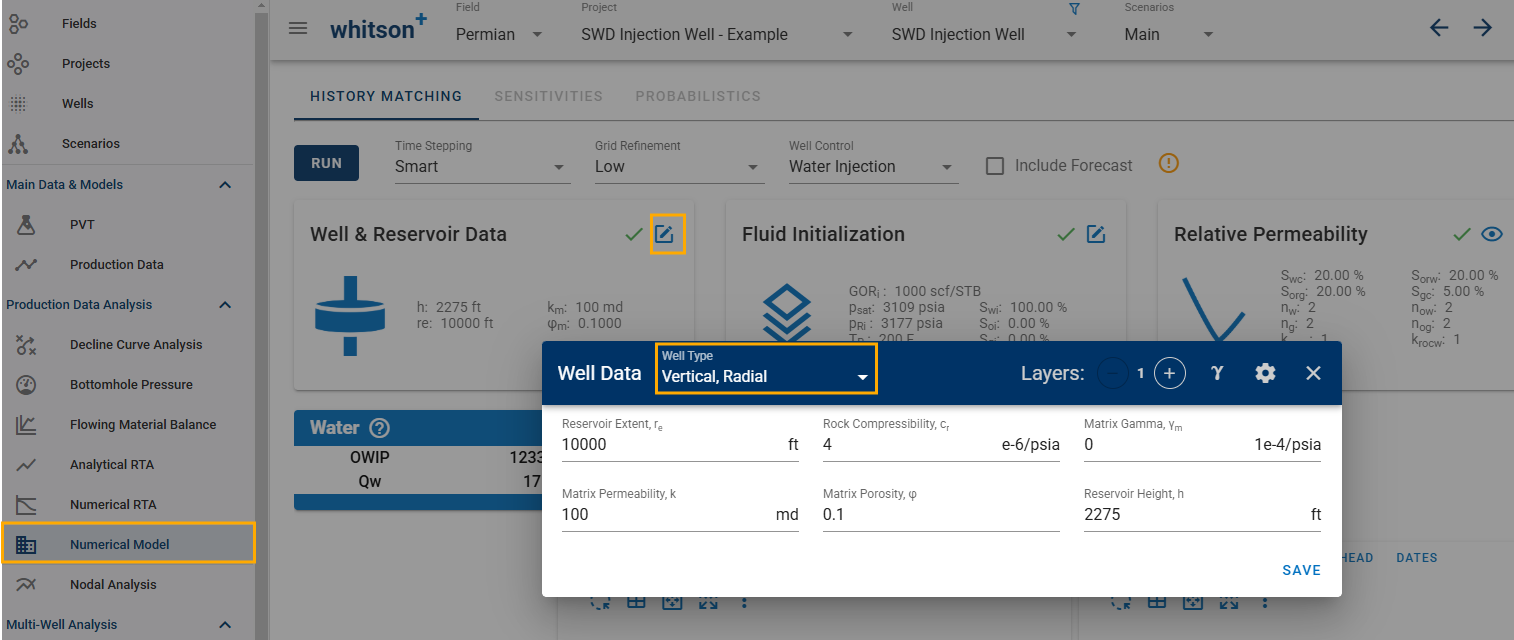Screen dimensions: 1514x640
Task: Click the orange warning icon near Include Forecast
Action: coord(1169,163)
